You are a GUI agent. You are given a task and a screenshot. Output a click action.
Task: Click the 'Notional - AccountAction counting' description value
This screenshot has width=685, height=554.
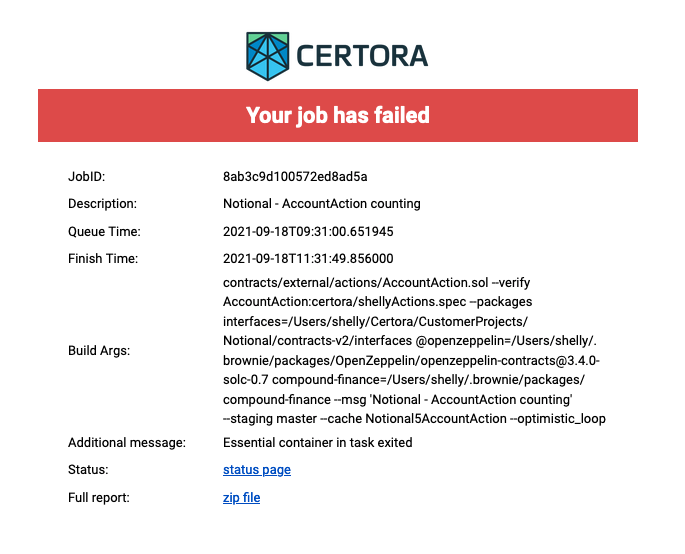321,204
